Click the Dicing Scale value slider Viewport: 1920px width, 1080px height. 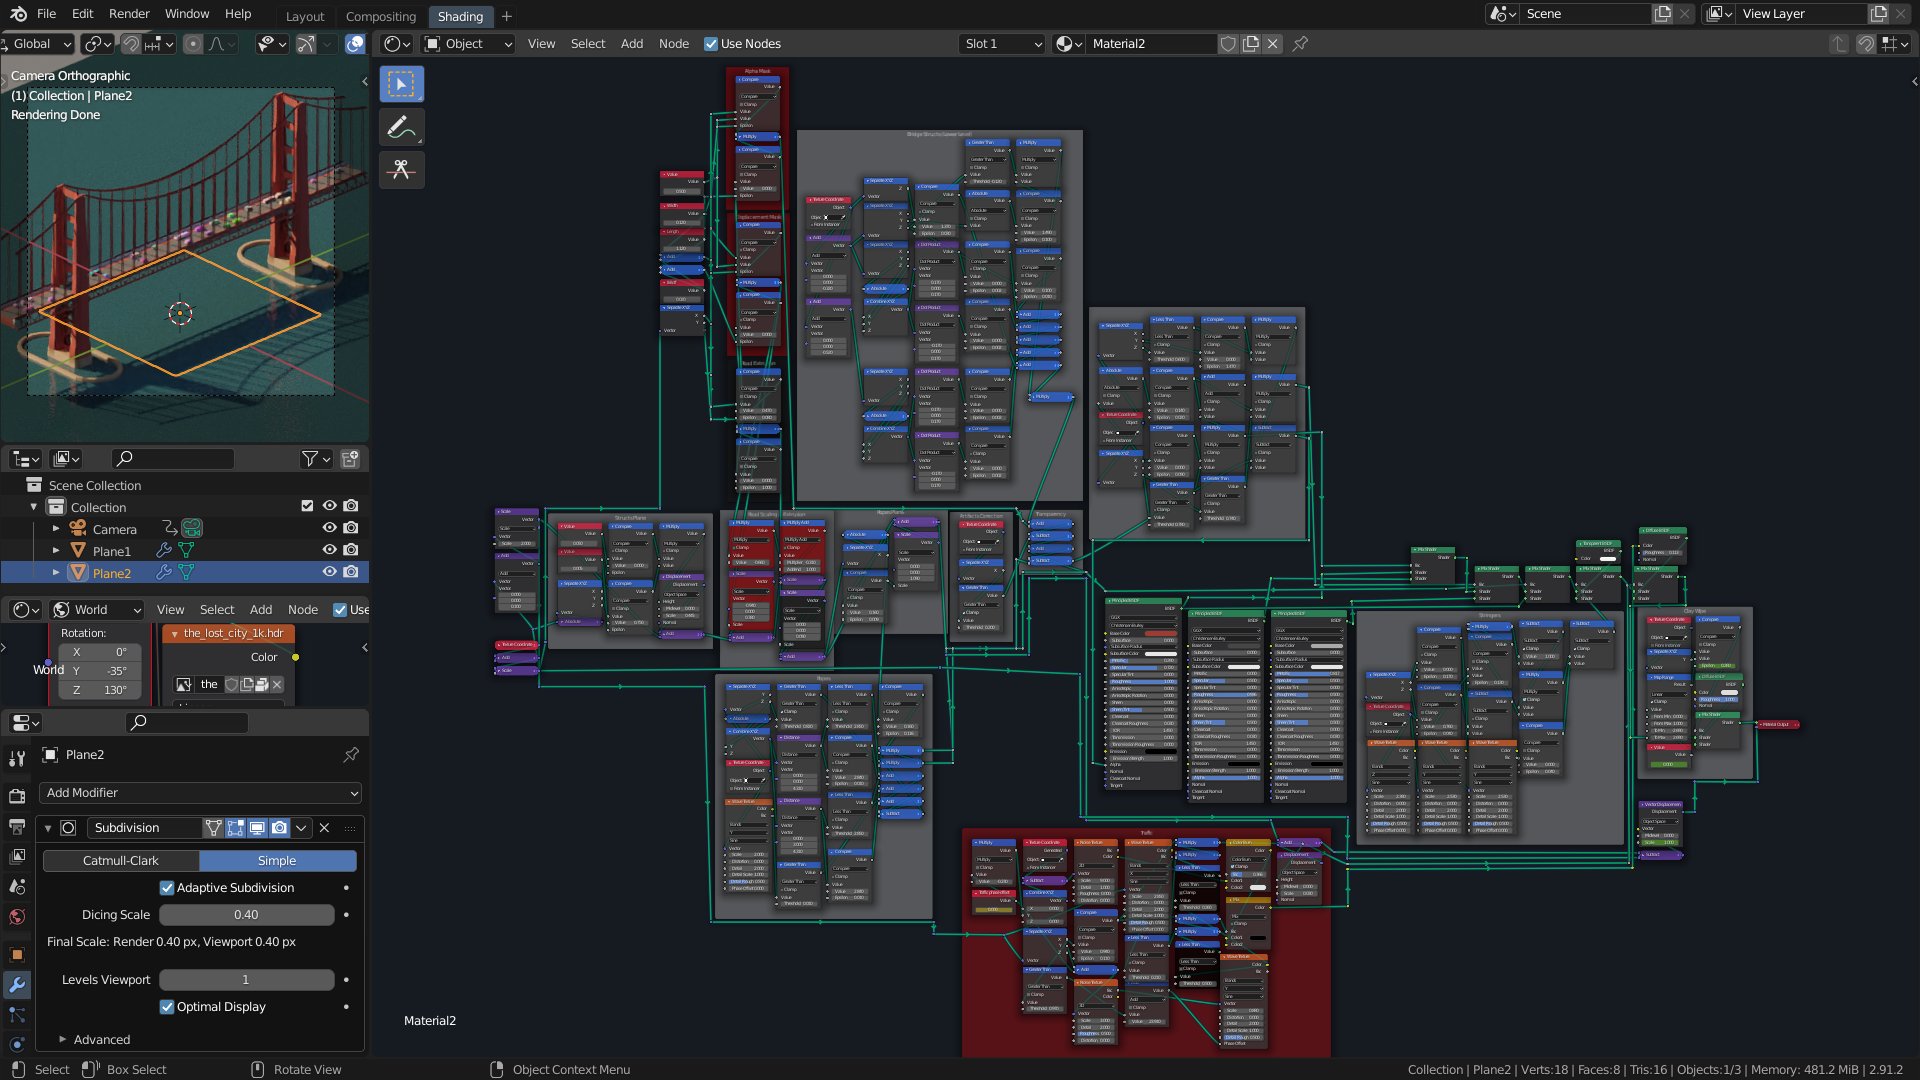tap(246, 915)
